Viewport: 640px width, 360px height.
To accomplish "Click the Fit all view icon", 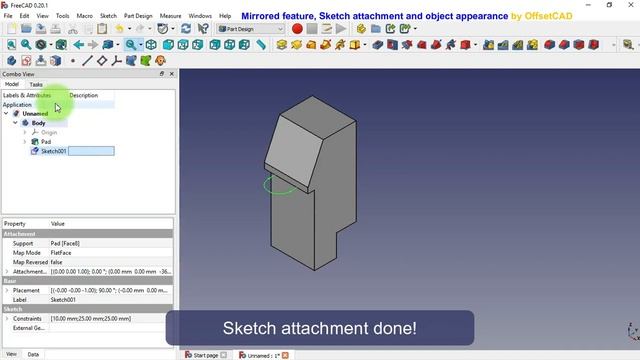I will [x=11, y=44].
